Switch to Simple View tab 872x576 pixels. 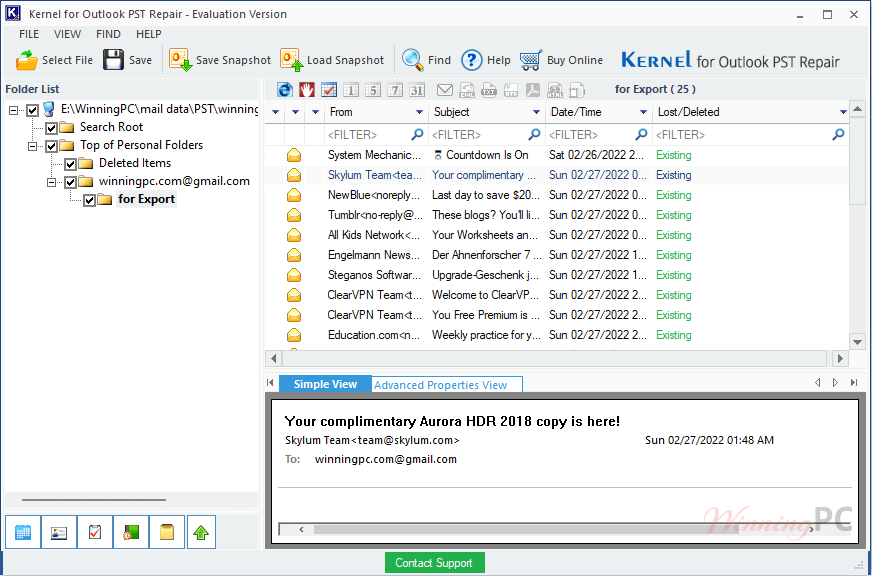click(325, 384)
